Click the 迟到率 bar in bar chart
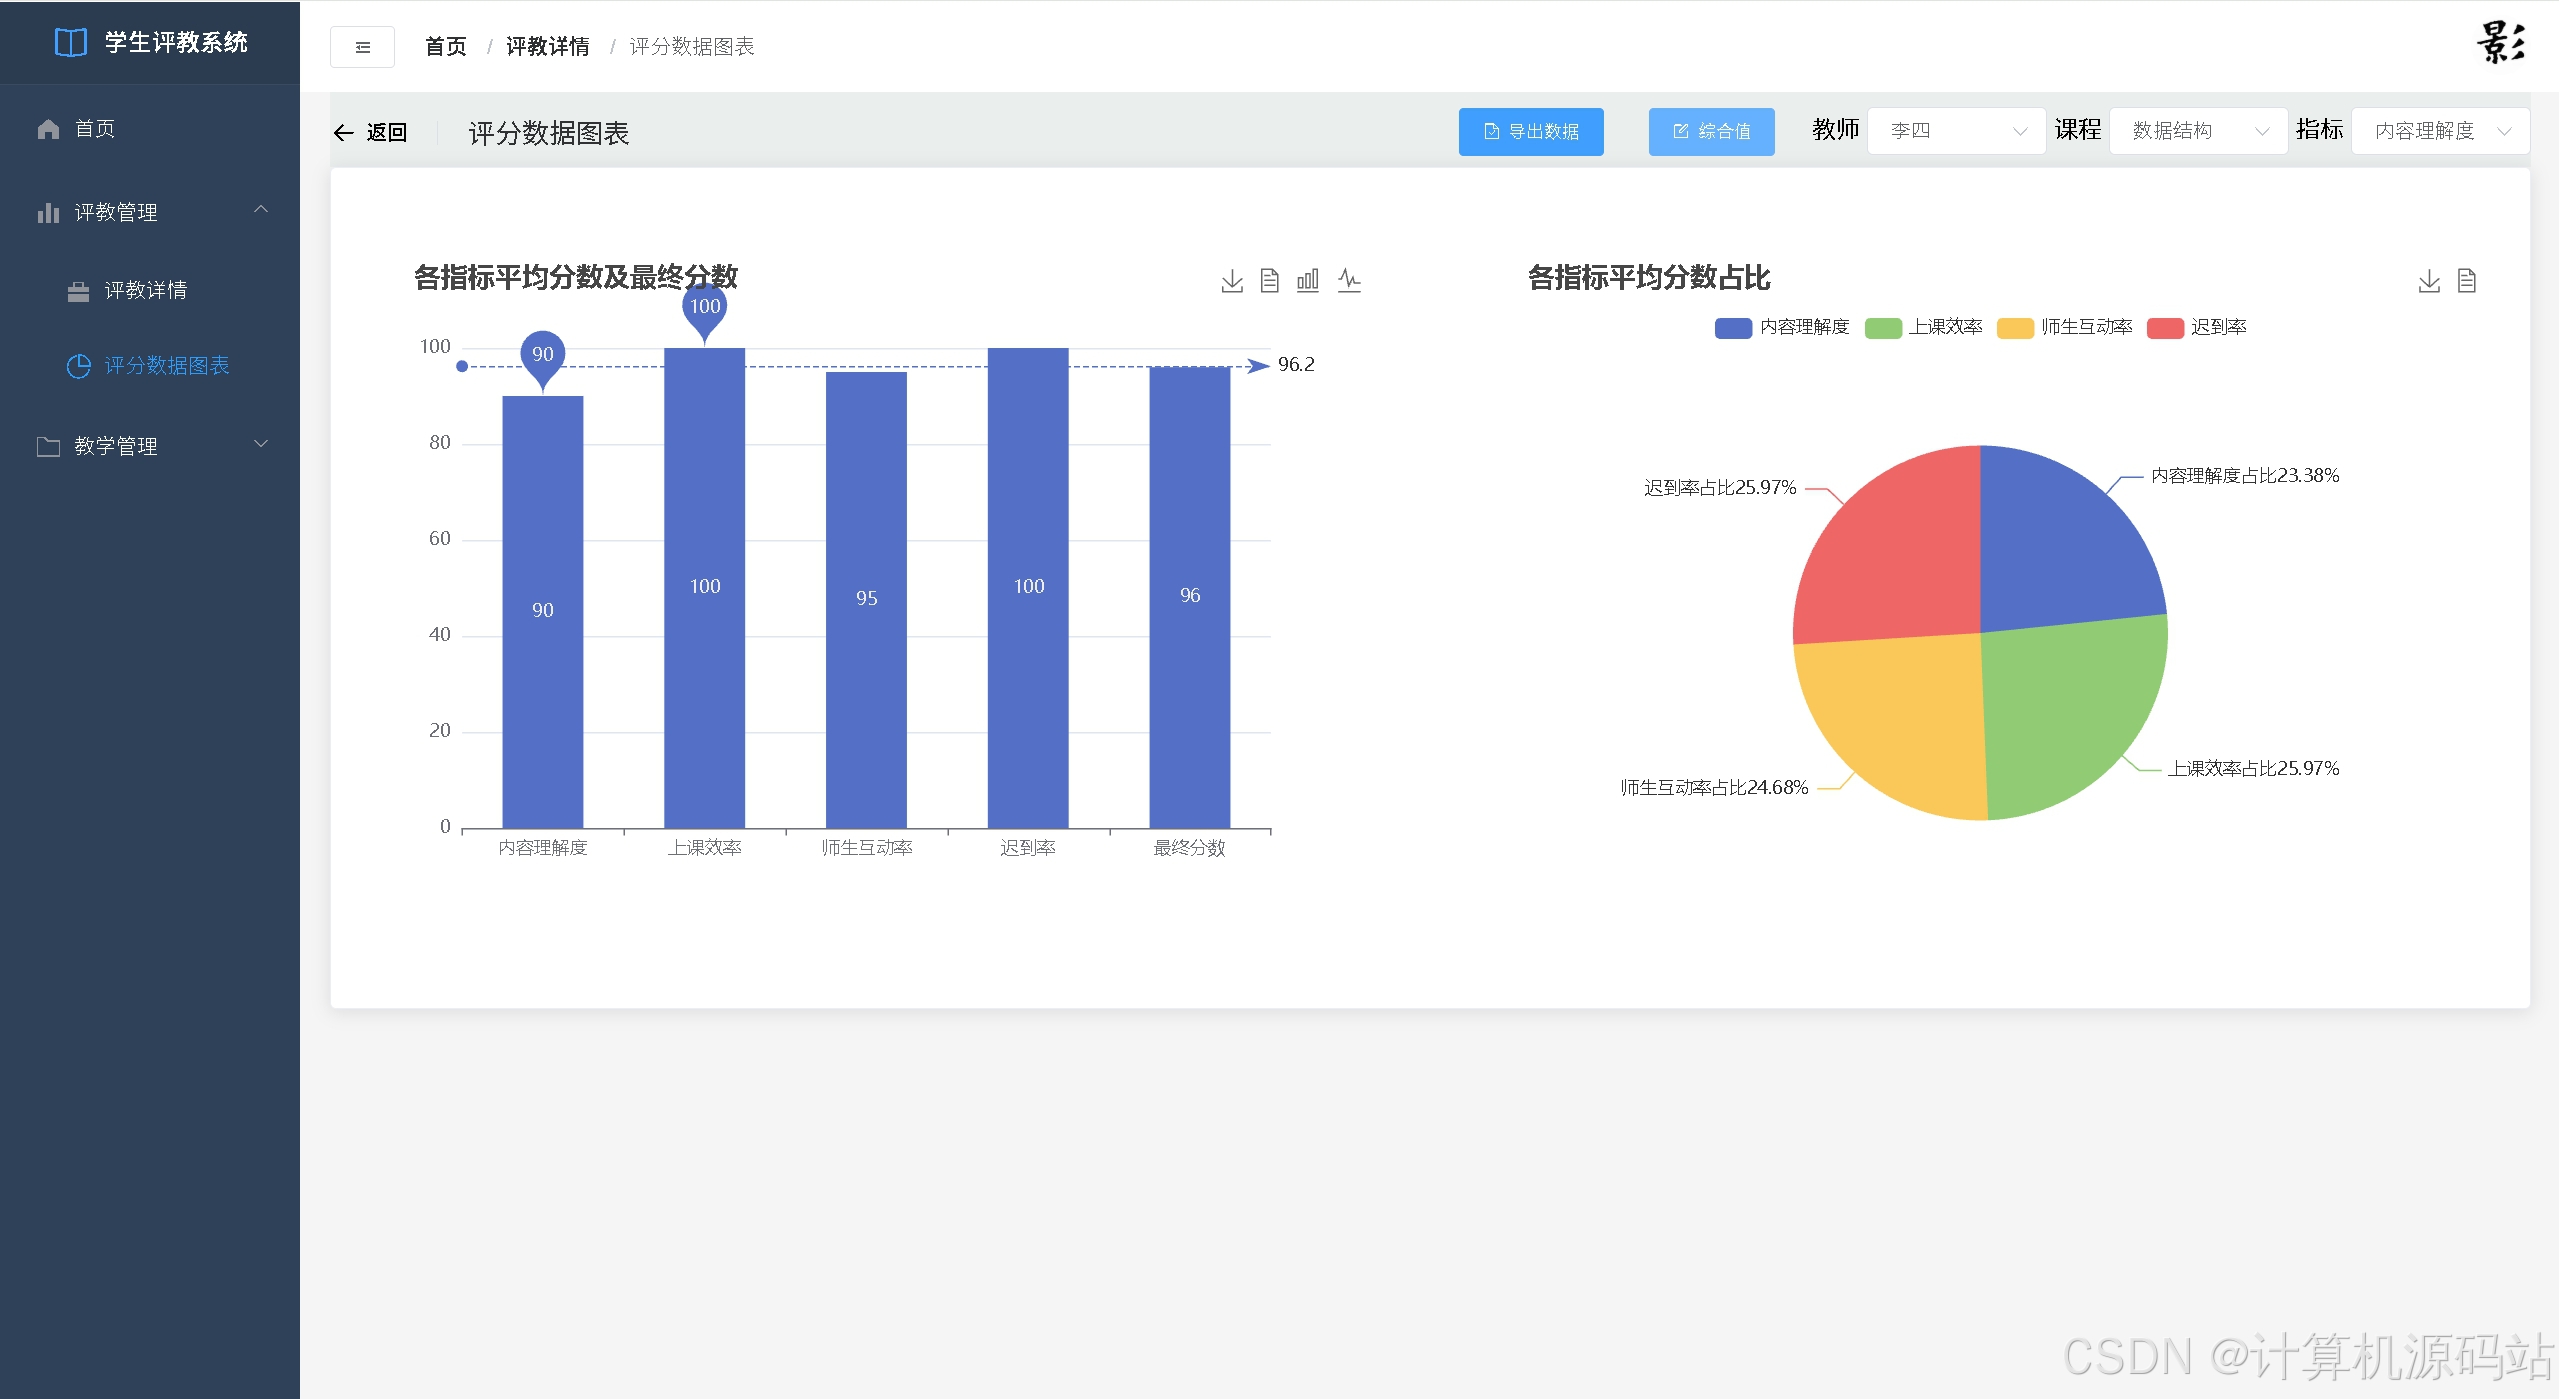The height and width of the screenshot is (1399, 2559). [1028, 588]
